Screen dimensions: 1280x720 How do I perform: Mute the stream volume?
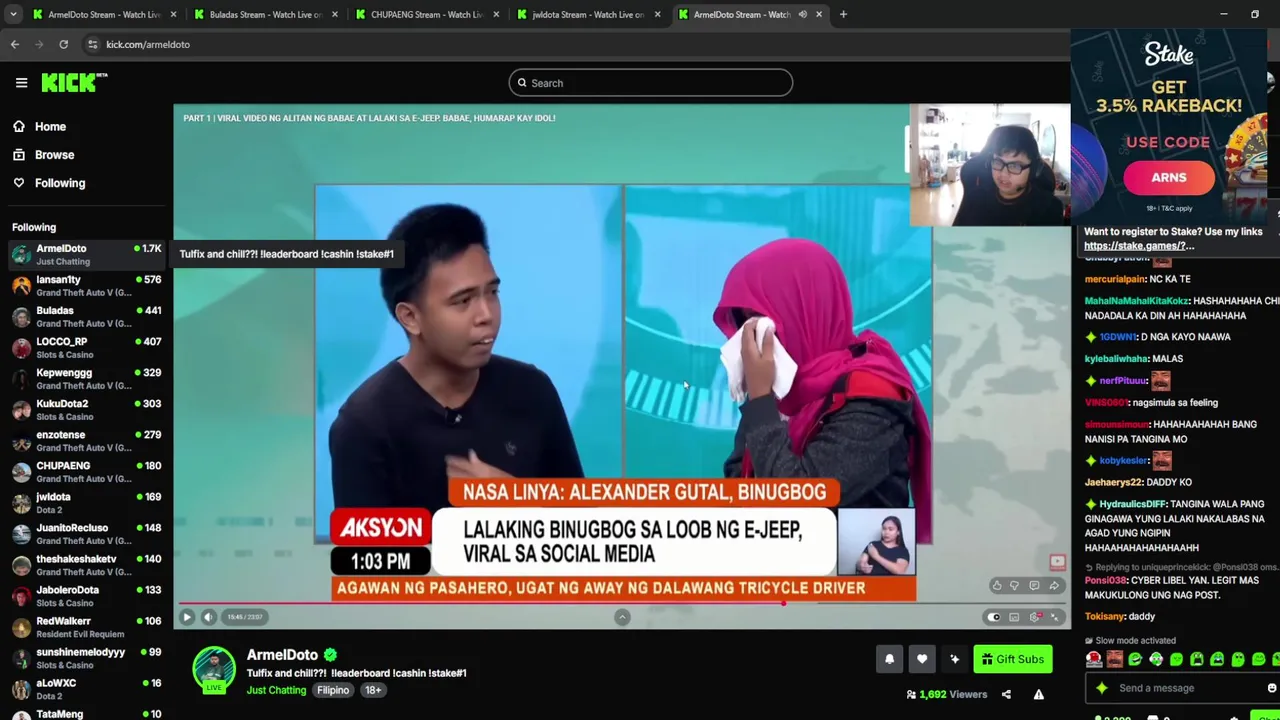[x=208, y=617]
